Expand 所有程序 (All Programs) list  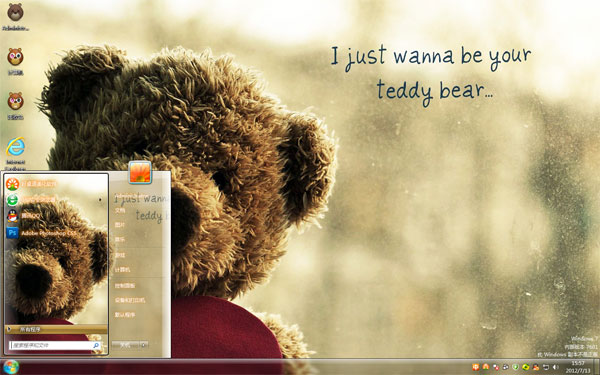pyautogui.click(x=56, y=329)
